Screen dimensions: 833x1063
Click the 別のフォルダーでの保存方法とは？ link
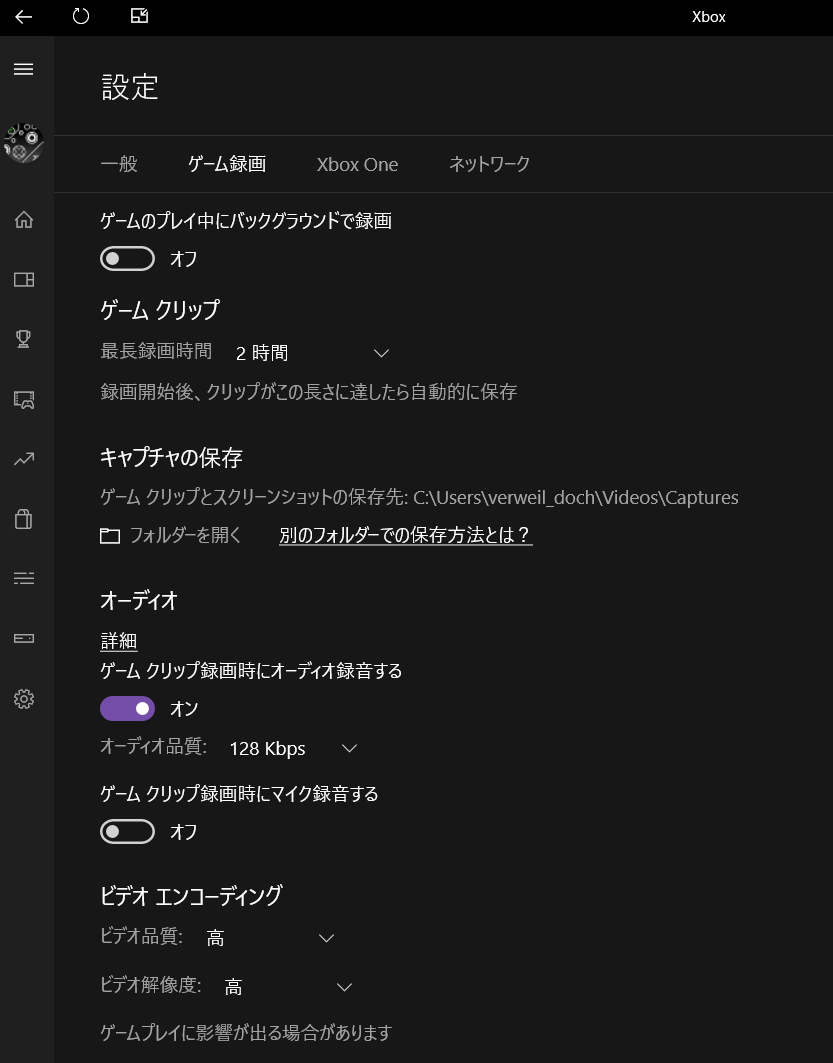(x=405, y=535)
